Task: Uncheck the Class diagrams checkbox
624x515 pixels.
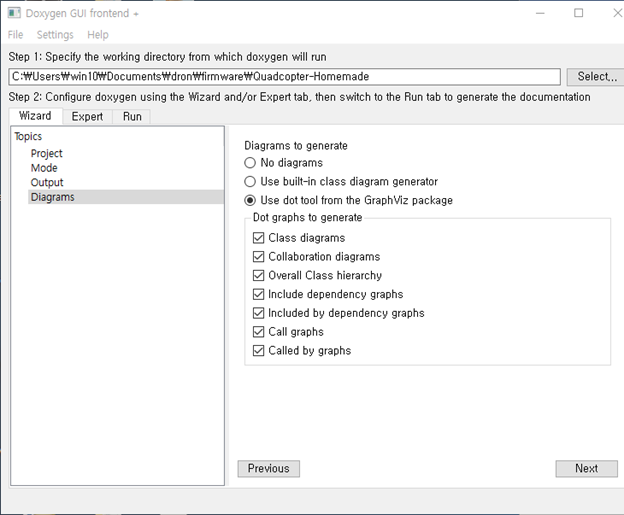Action: coord(259,238)
